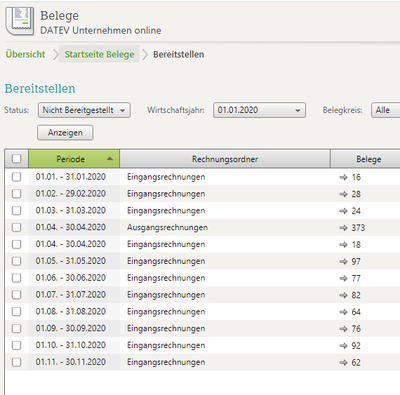Toggle the select-all checkbox in table header
Image resolution: width=400 pixels, height=395 pixels.
[x=16, y=159]
